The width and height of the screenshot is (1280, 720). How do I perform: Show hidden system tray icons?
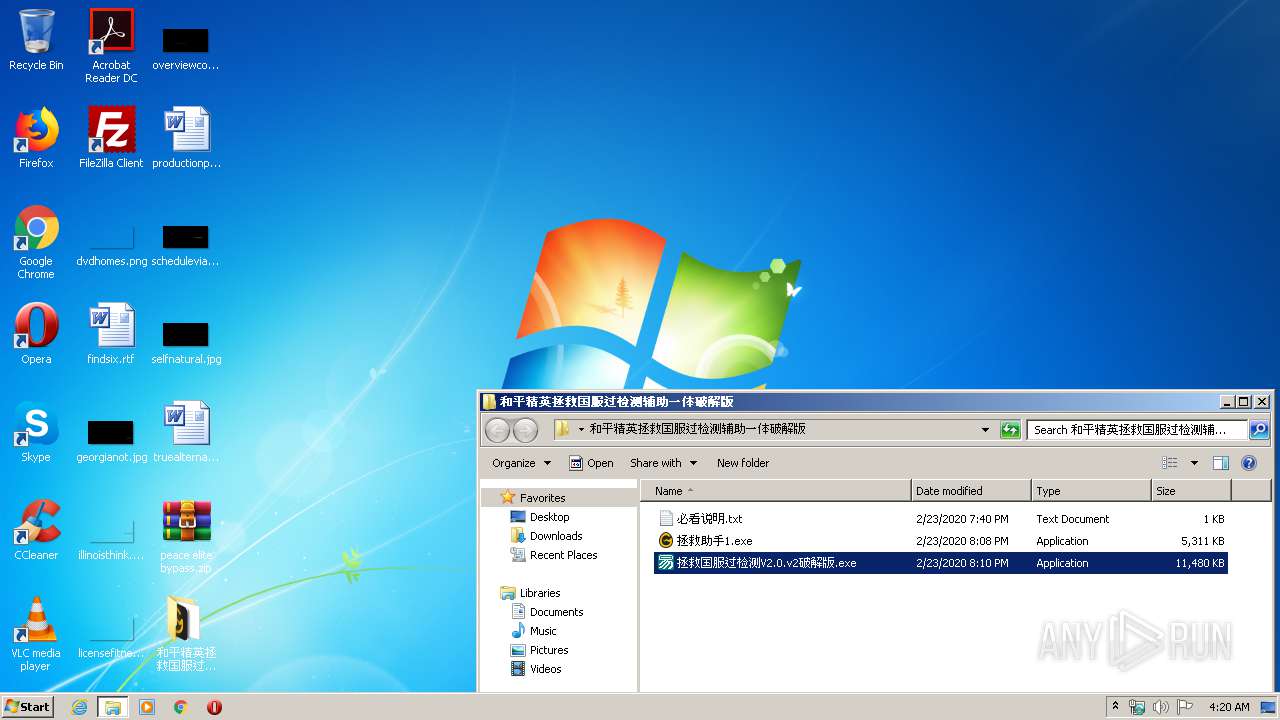[1115, 707]
